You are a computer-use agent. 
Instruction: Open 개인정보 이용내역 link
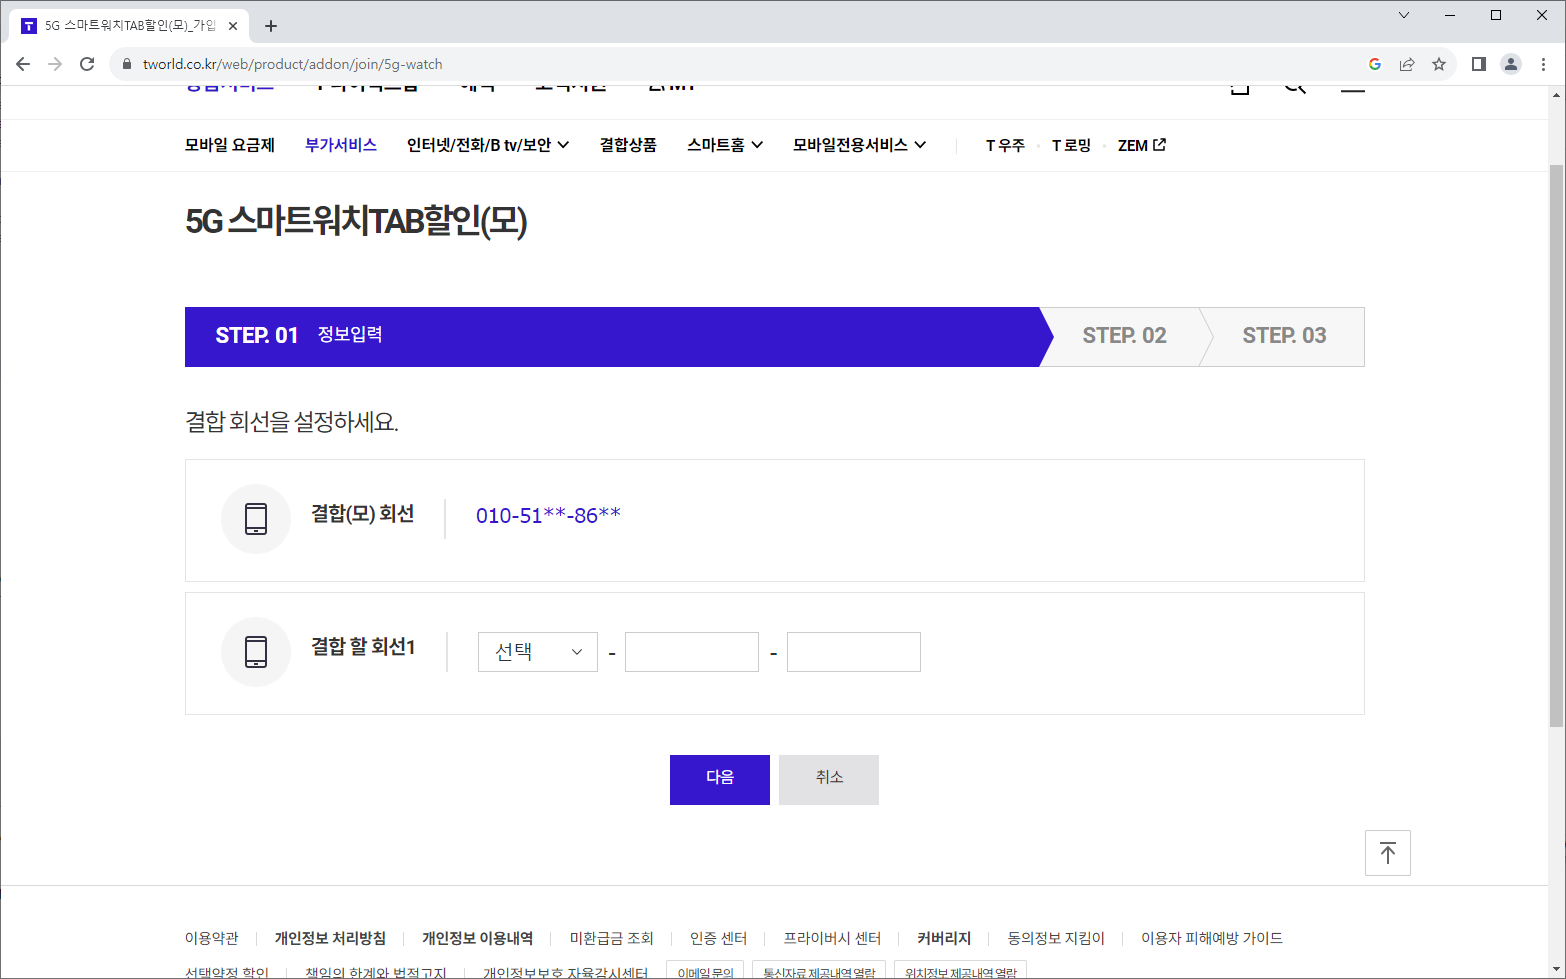477,938
